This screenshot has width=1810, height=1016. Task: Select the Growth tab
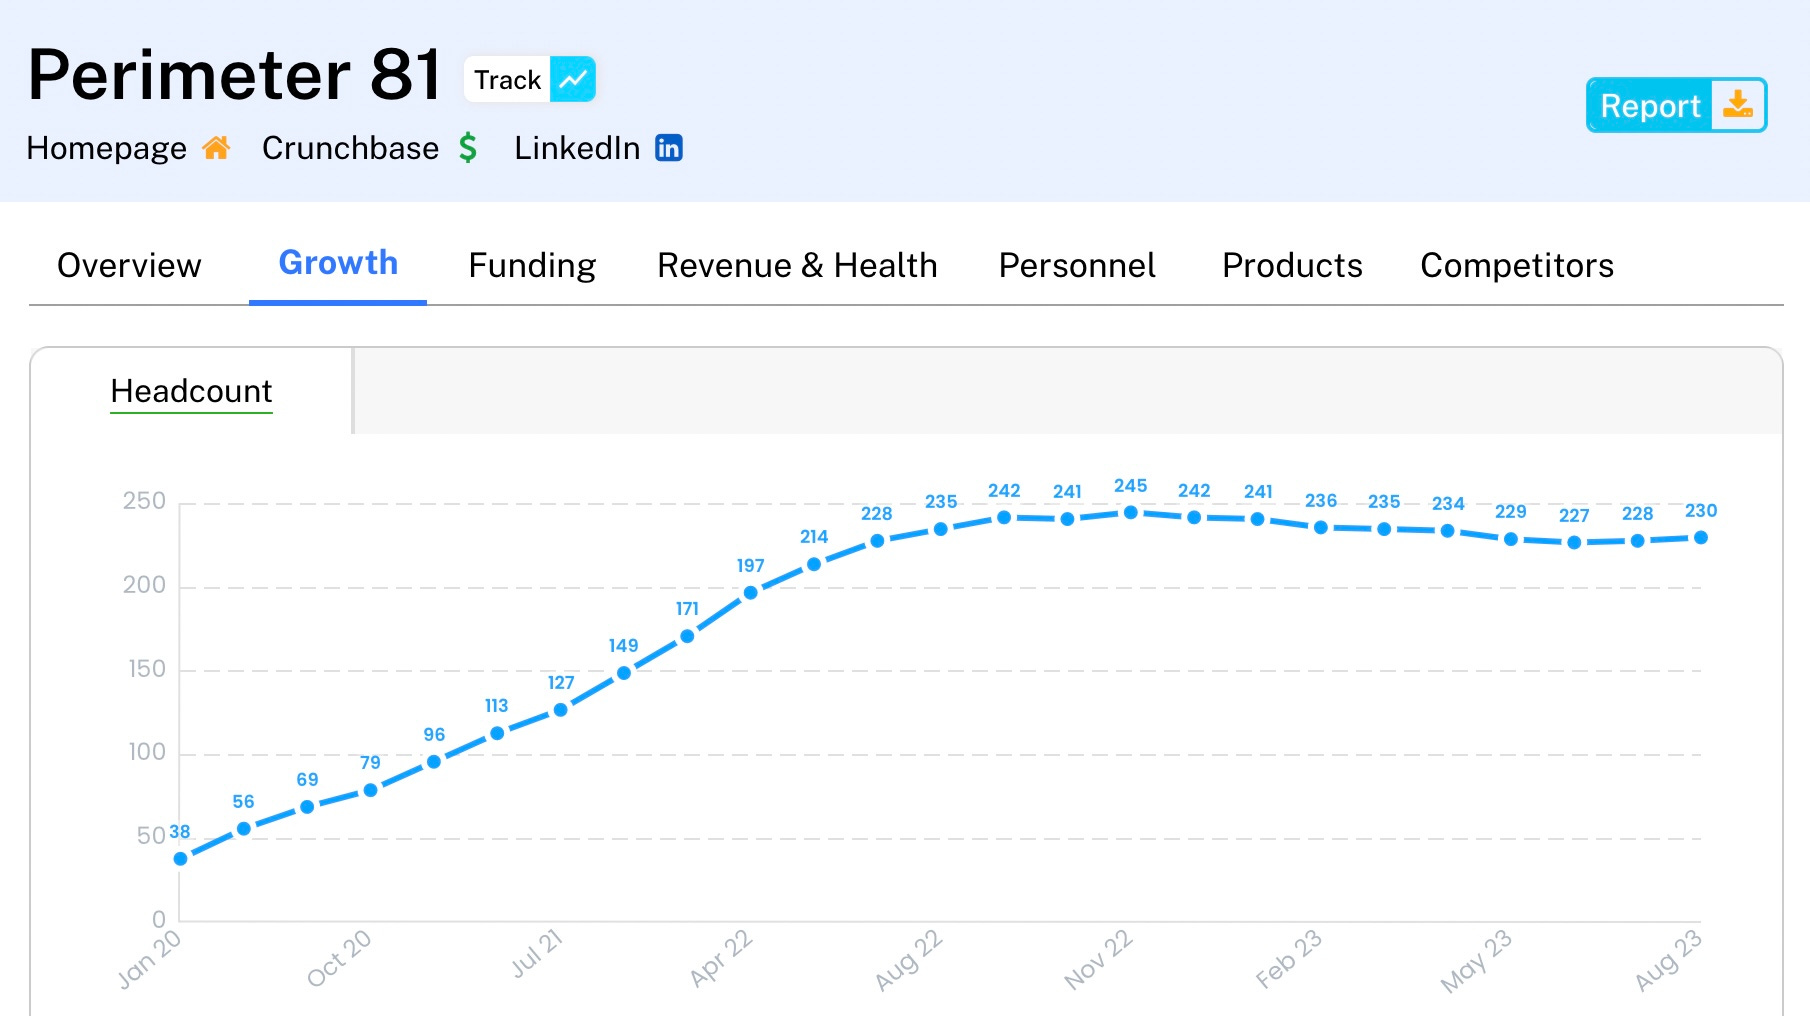coord(338,263)
